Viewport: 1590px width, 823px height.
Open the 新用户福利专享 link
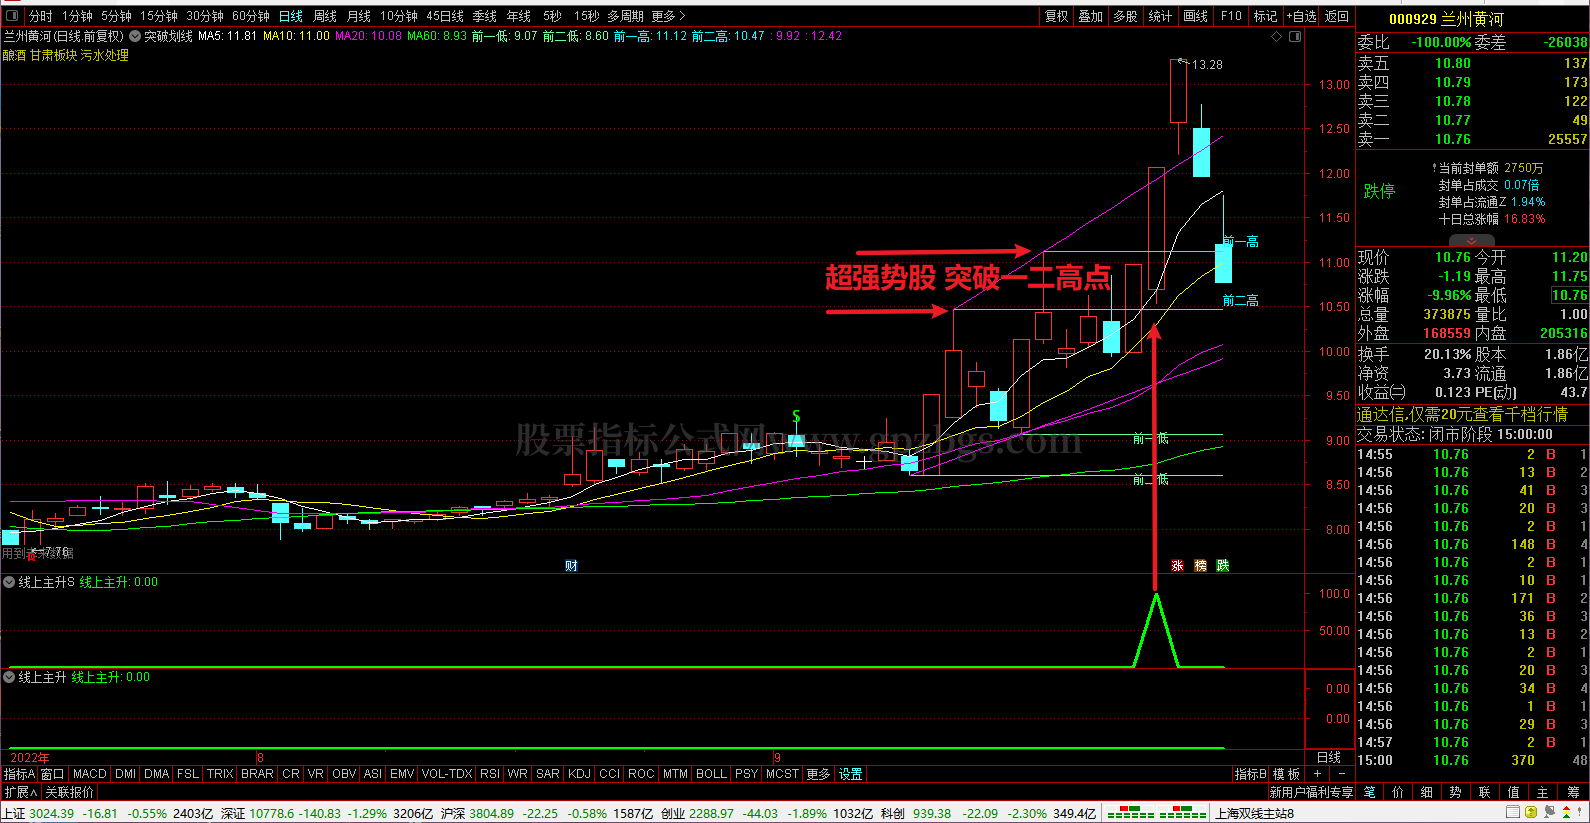[1311, 792]
